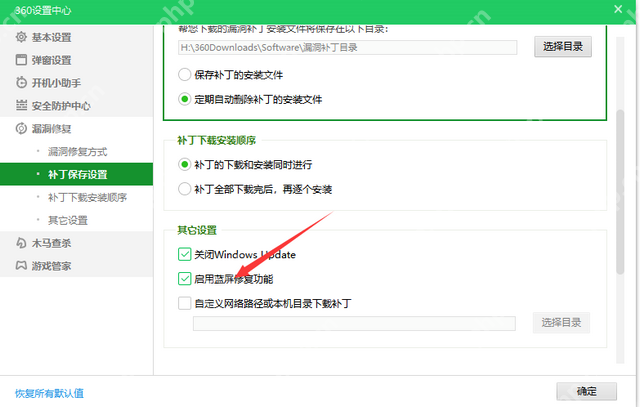Go to 补丁下载安装顺序 sidebar sub-item
Viewport: 640px width, 407px height.
(x=87, y=197)
